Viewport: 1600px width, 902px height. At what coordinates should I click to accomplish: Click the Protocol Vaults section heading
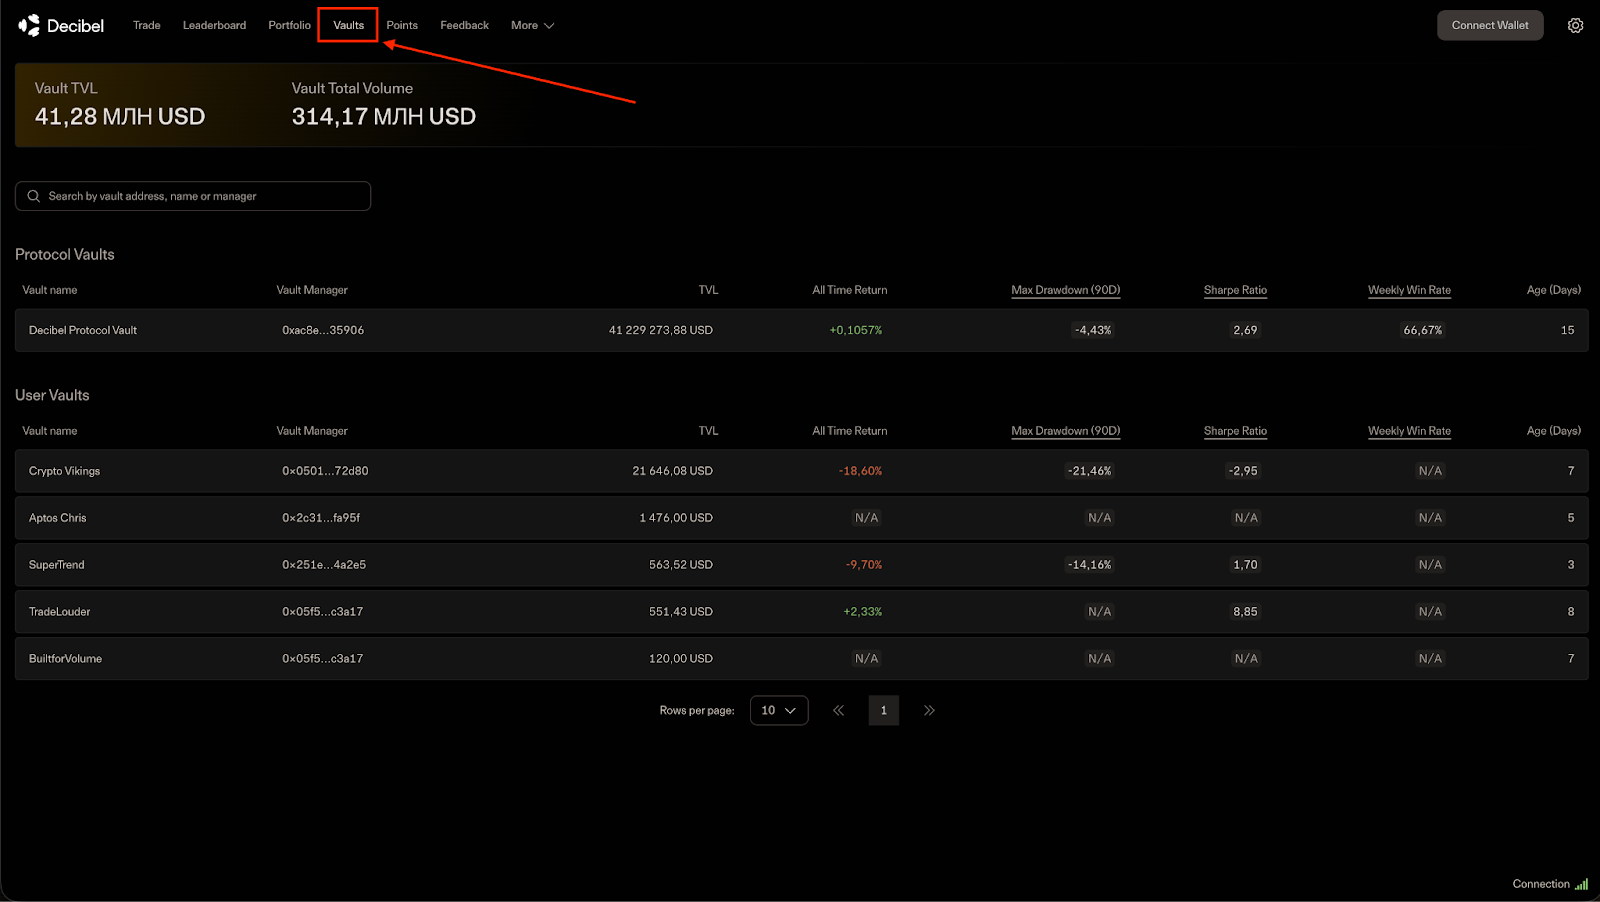pyautogui.click(x=65, y=254)
